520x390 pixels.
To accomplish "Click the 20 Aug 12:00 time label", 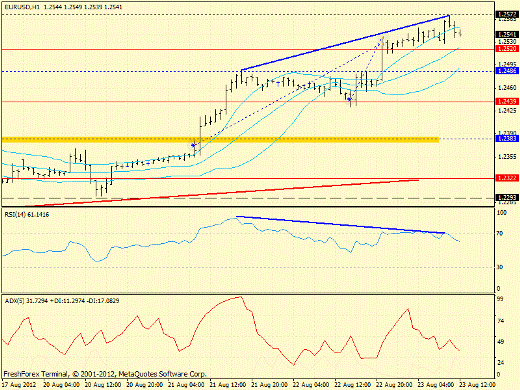I will [x=103, y=385].
